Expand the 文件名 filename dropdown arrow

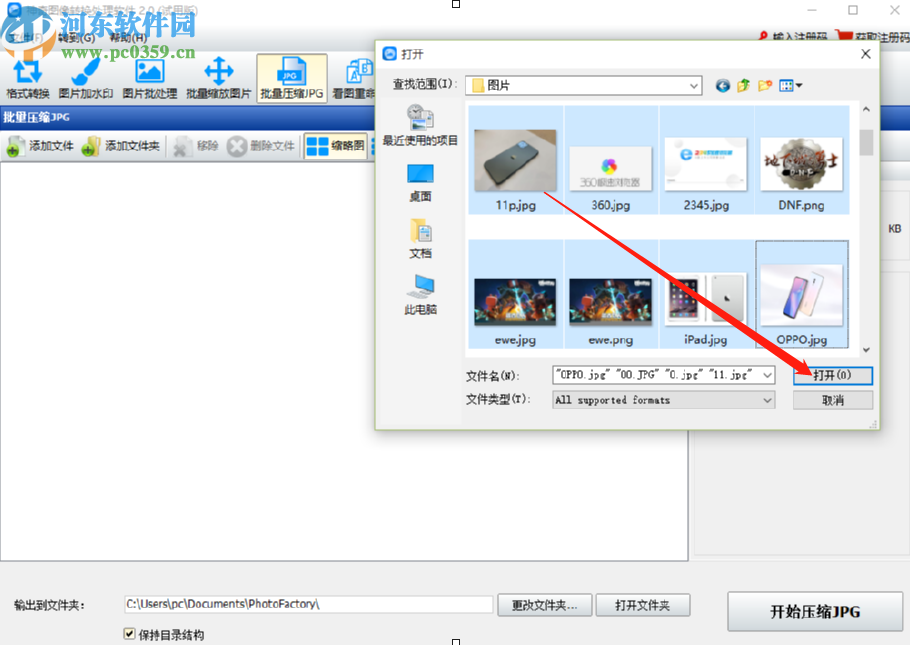[767, 376]
